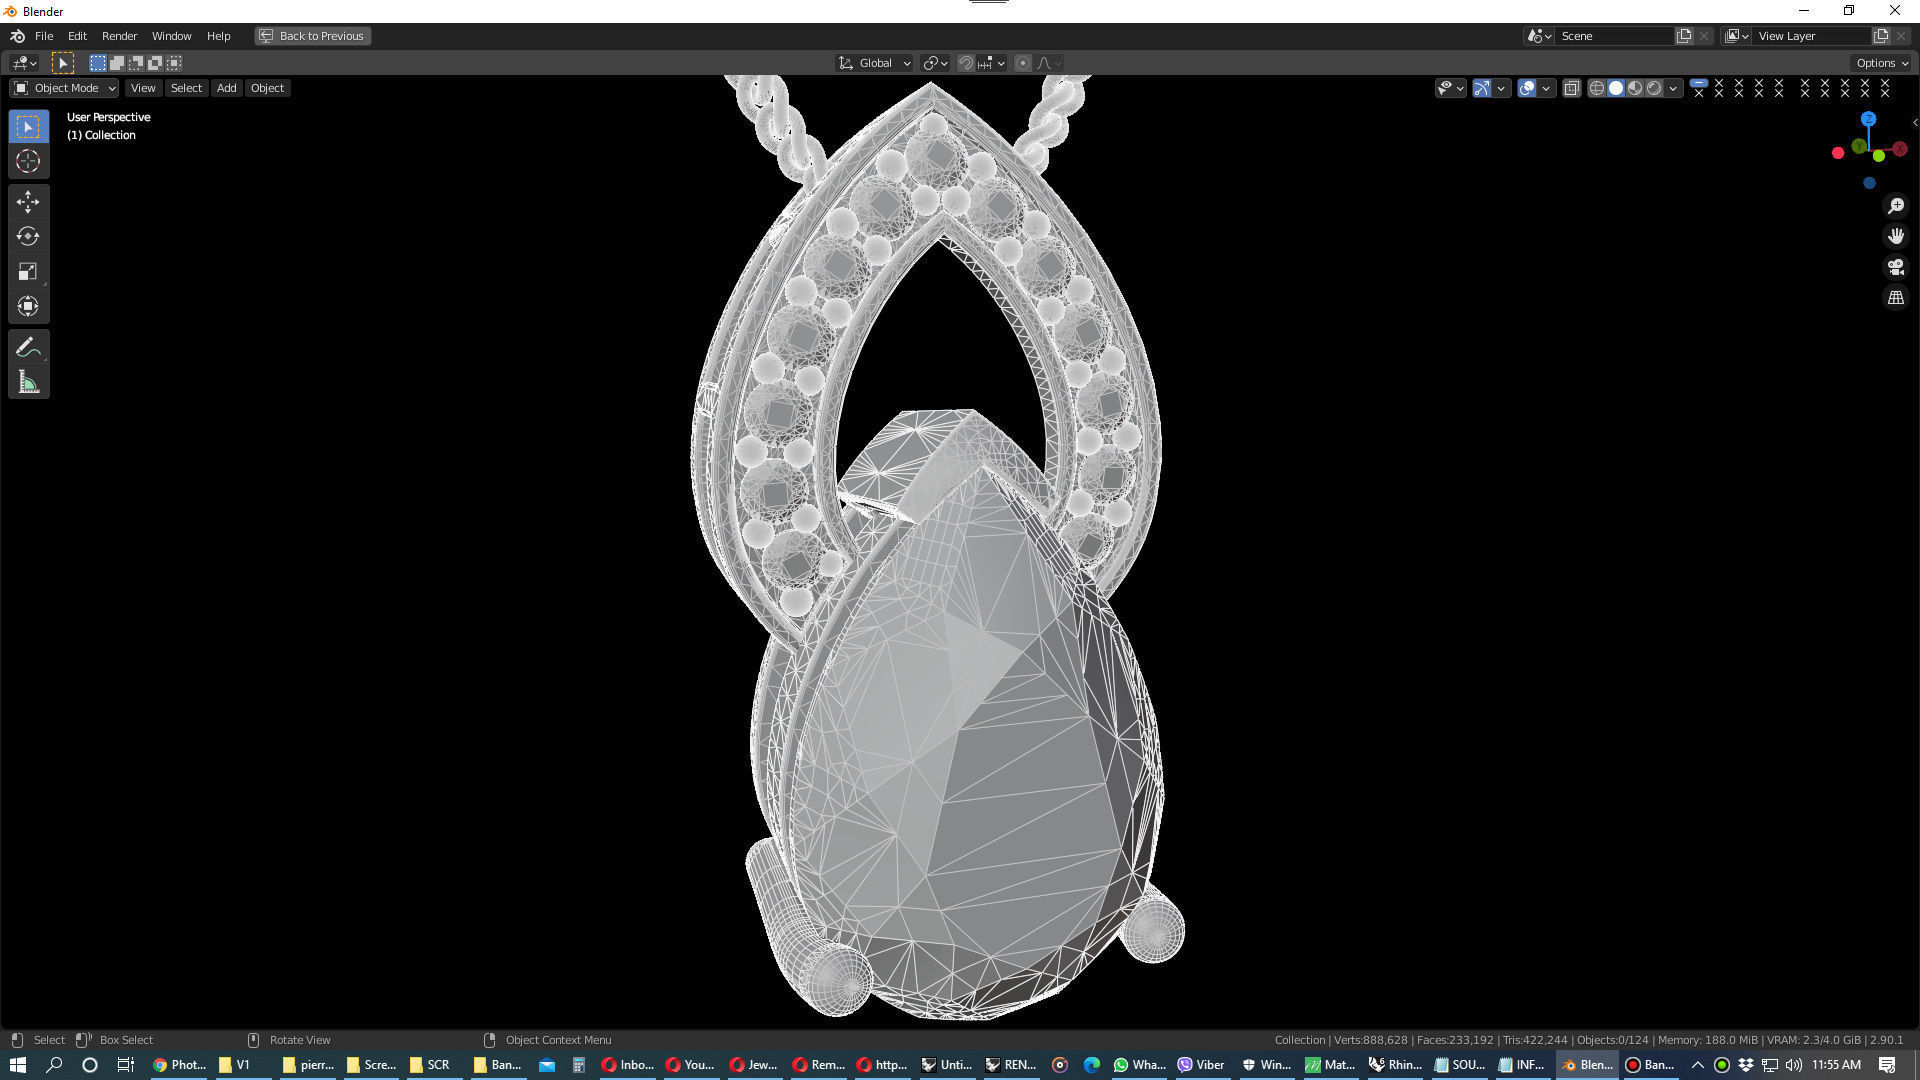Open the Render menu

119,36
